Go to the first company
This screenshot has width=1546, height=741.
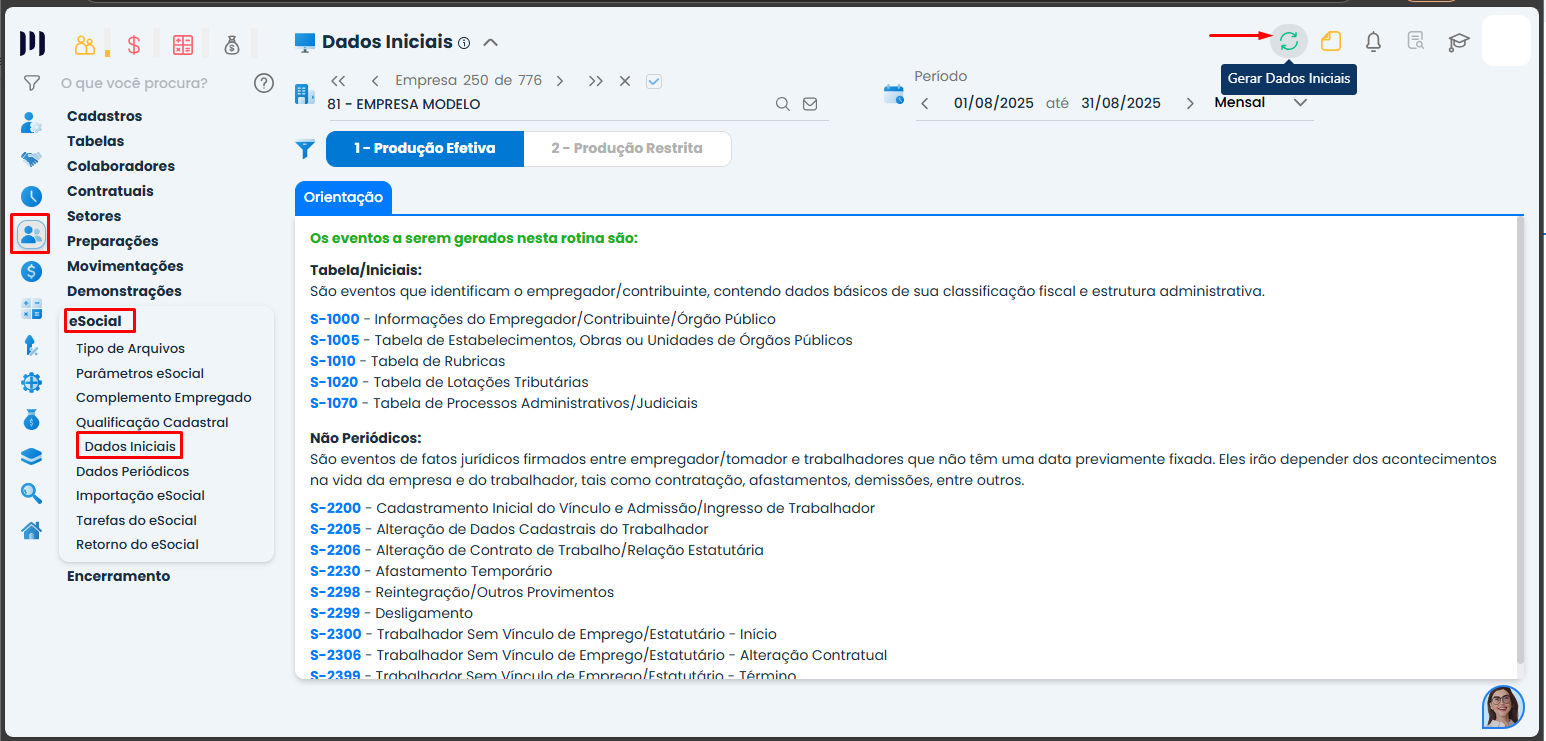pos(338,81)
